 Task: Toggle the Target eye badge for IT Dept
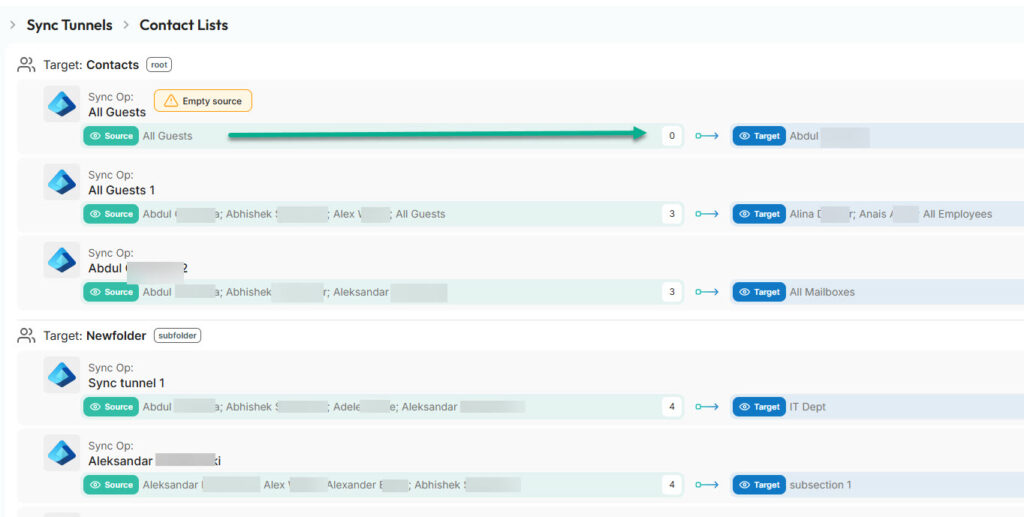pos(759,407)
